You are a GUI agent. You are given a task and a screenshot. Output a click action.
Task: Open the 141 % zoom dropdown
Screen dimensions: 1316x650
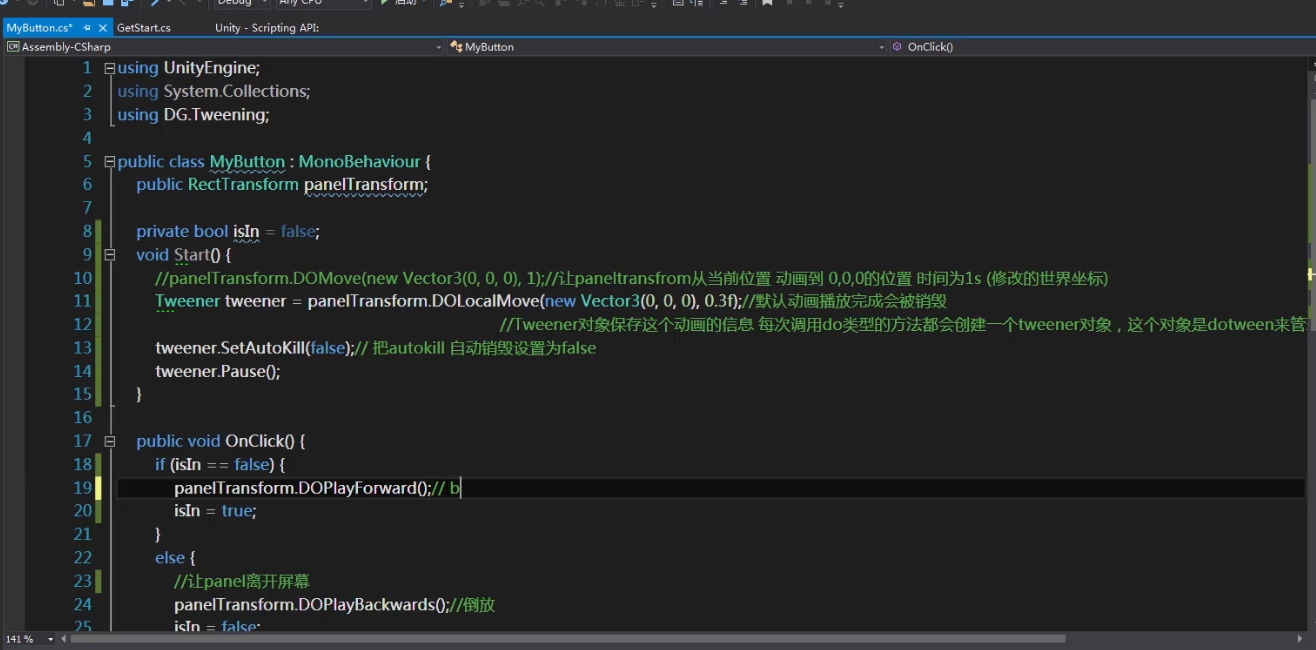pos(29,638)
